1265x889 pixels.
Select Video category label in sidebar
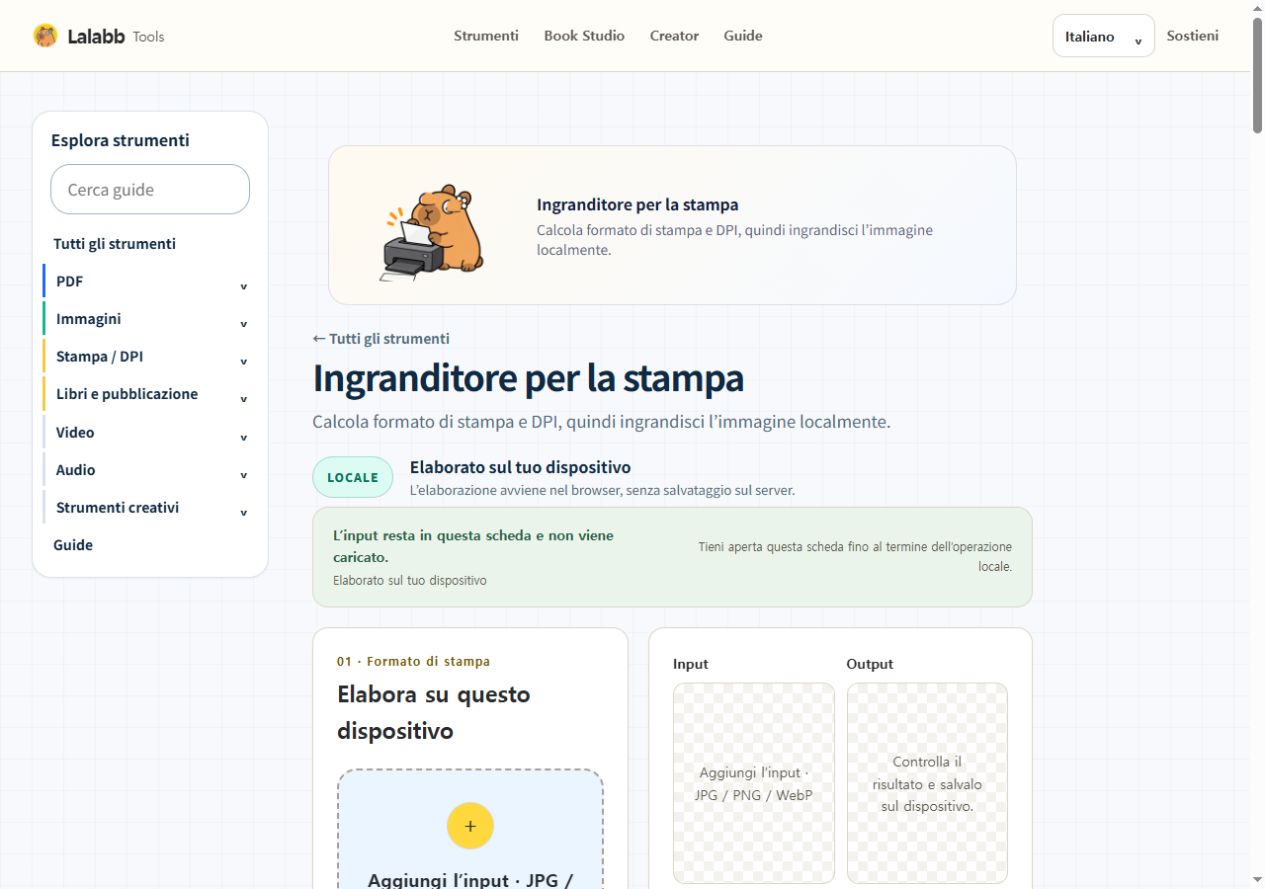pos(75,432)
